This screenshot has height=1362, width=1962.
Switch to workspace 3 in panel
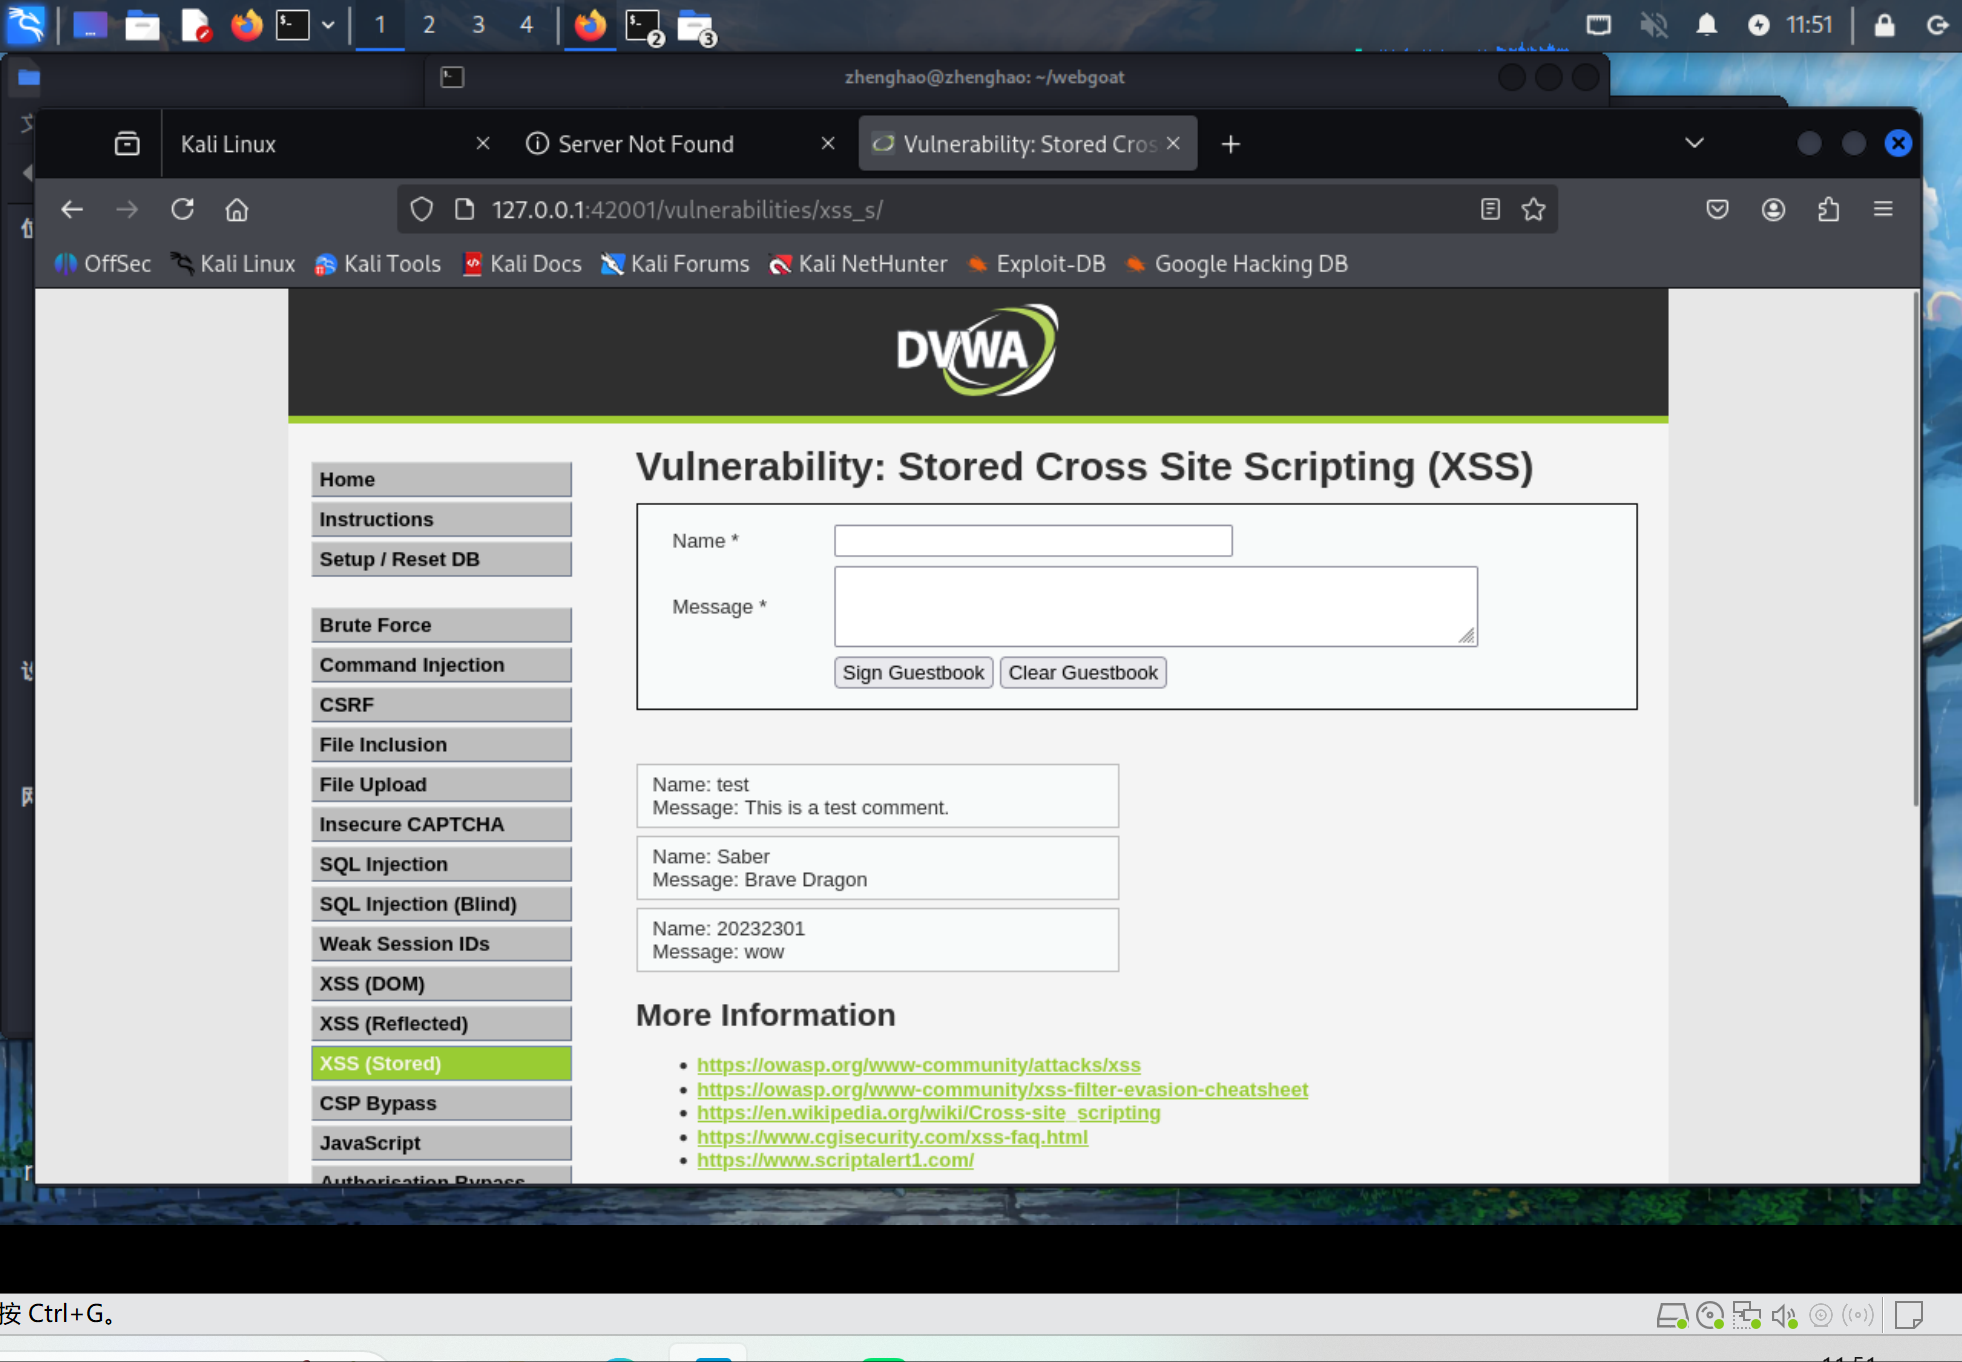[478, 25]
